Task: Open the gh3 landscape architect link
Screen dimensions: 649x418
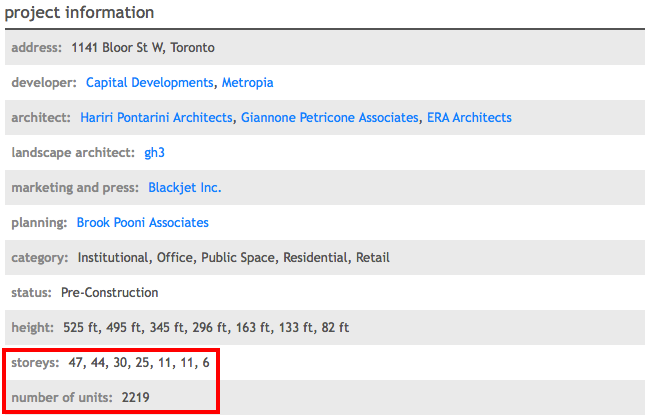Action: pos(154,153)
